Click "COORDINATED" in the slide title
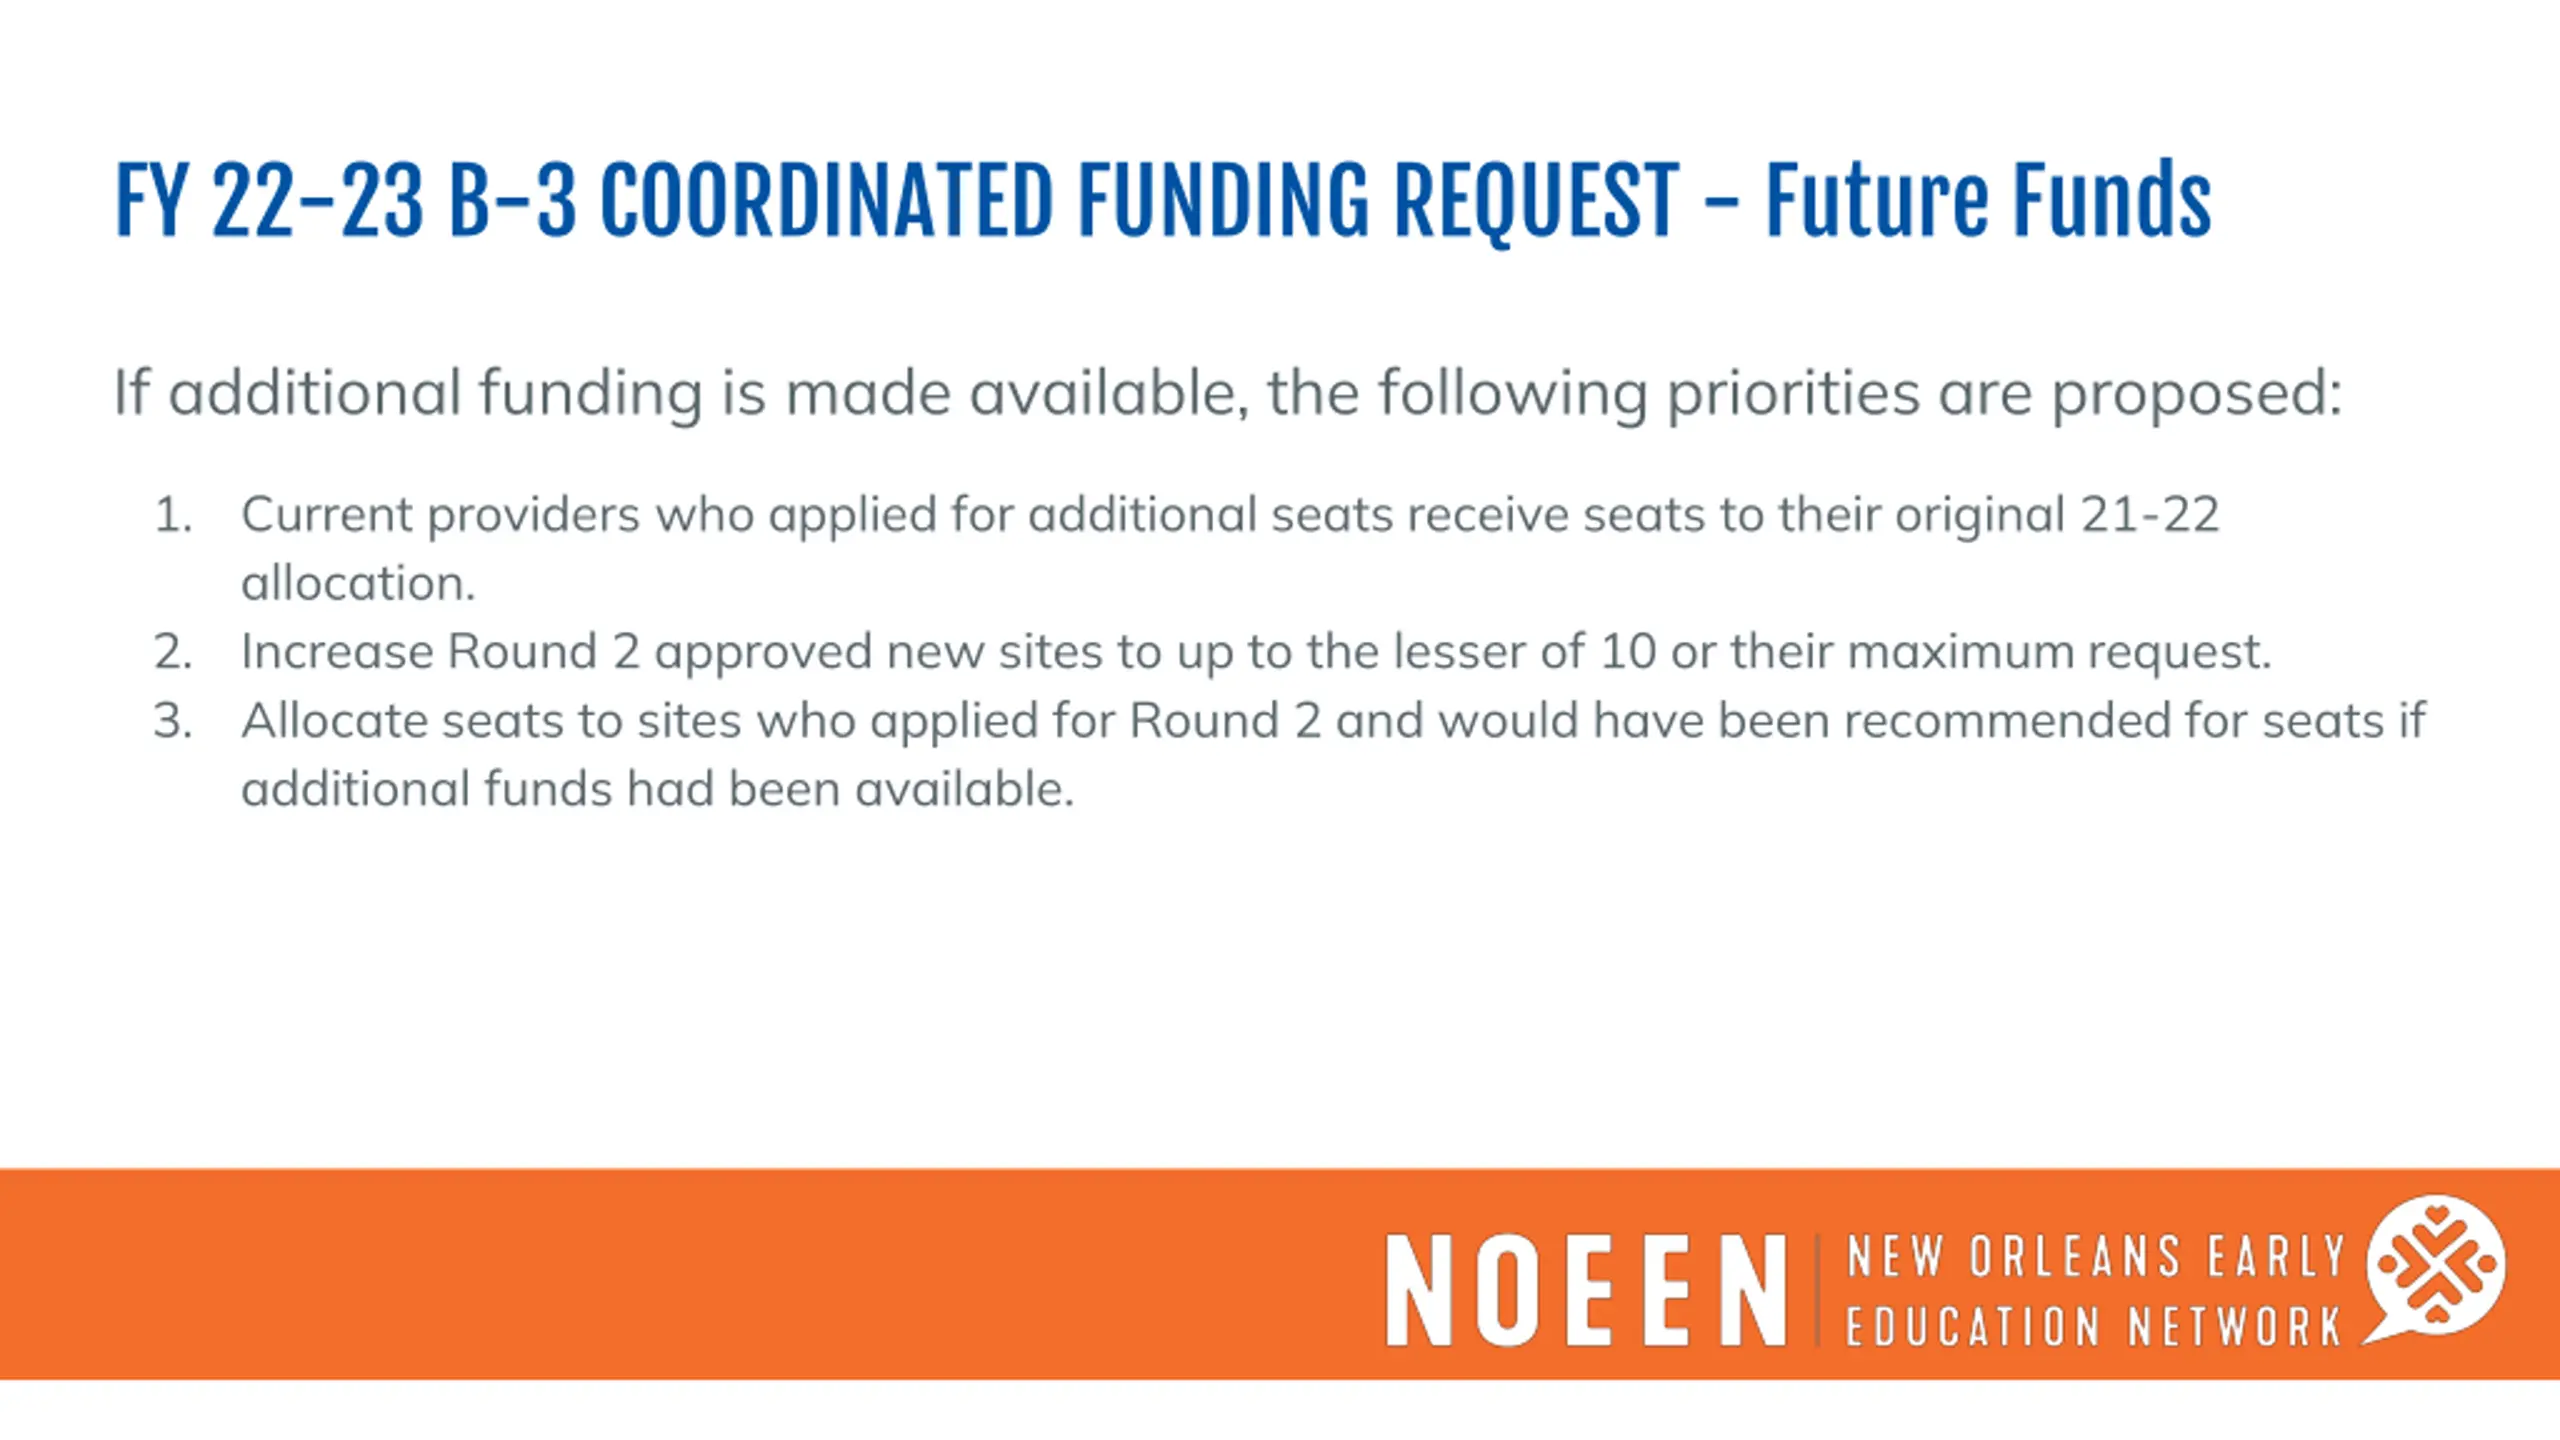Screen dimensions: 2560x1440 point(826,200)
